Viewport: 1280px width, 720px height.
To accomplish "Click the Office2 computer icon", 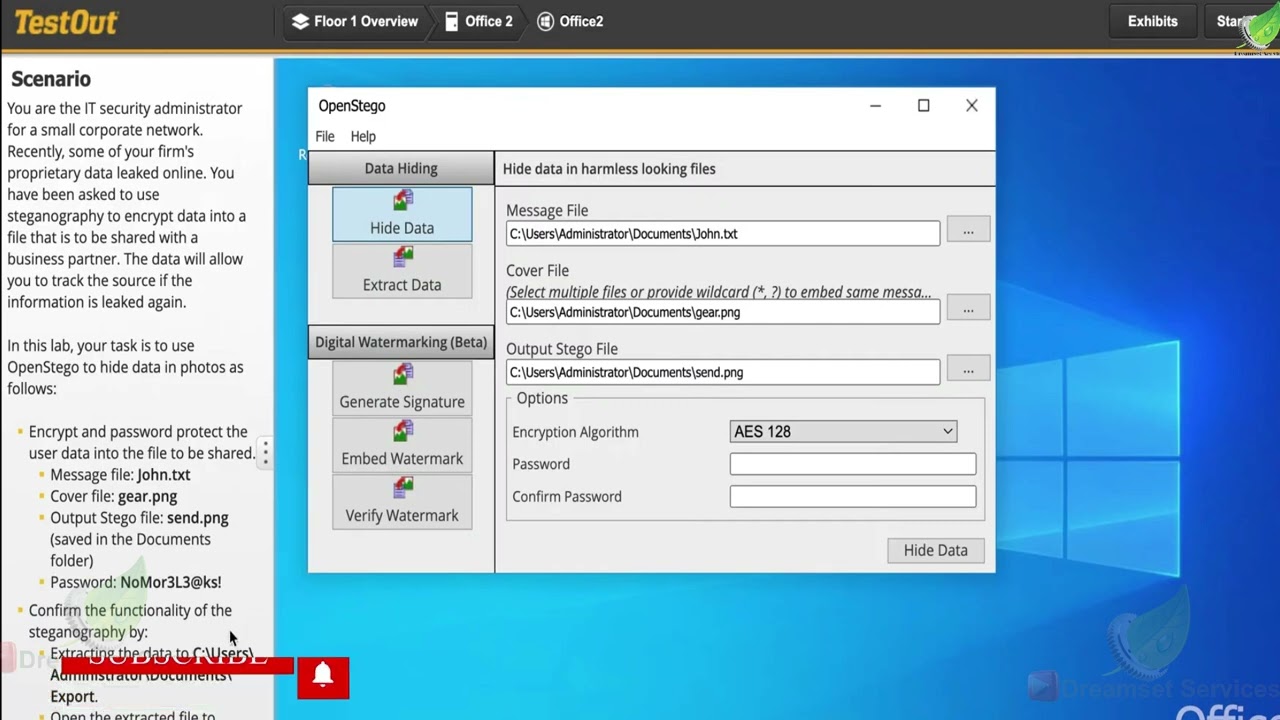I will click(545, 21).
